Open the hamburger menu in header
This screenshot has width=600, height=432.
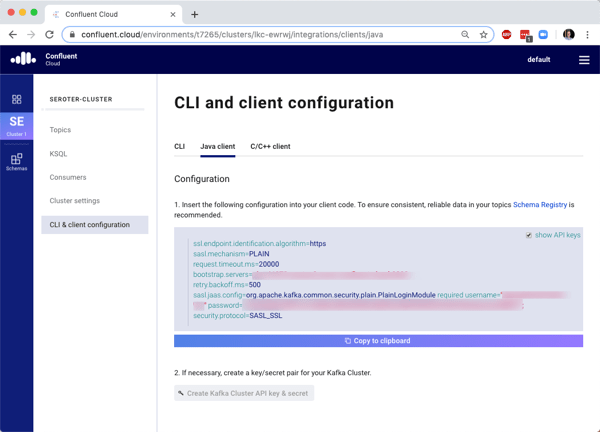(x=584, y=60)
